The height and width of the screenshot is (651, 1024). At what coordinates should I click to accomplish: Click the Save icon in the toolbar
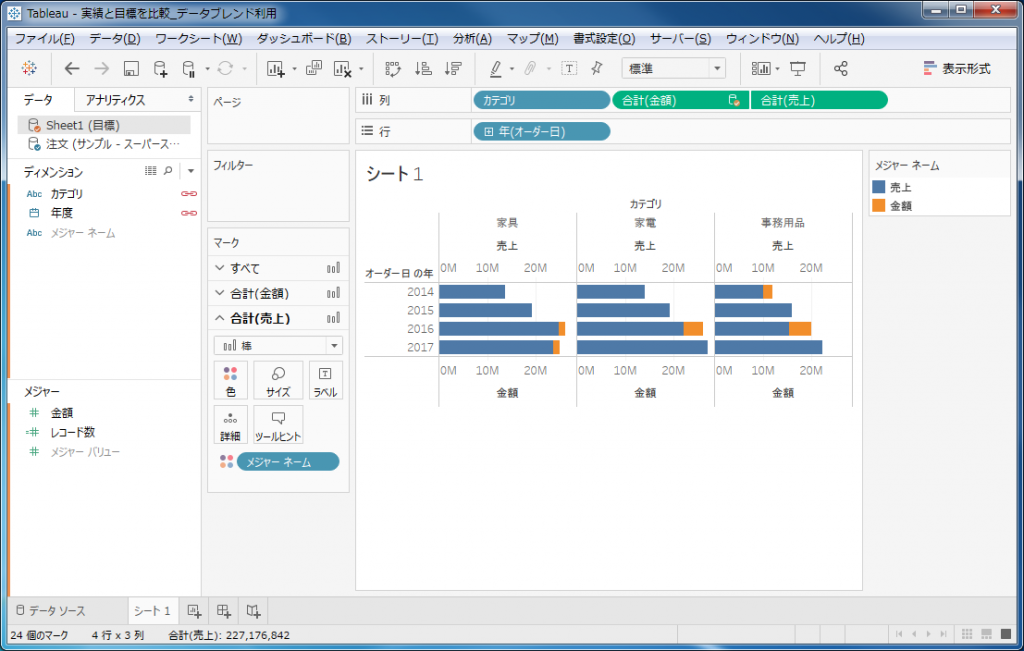[x=131, y=69]
